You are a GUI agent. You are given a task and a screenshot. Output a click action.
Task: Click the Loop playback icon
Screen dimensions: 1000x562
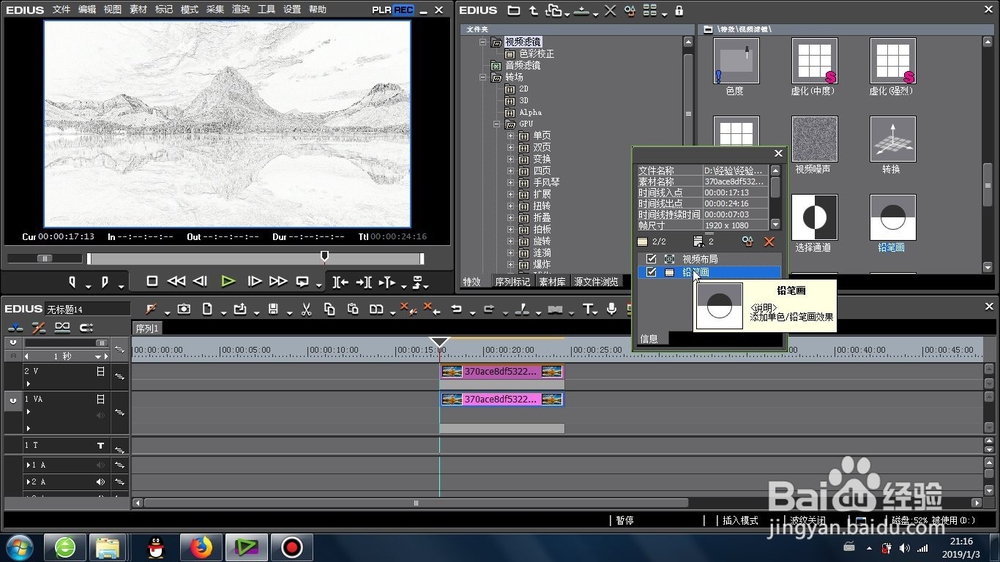302,281
